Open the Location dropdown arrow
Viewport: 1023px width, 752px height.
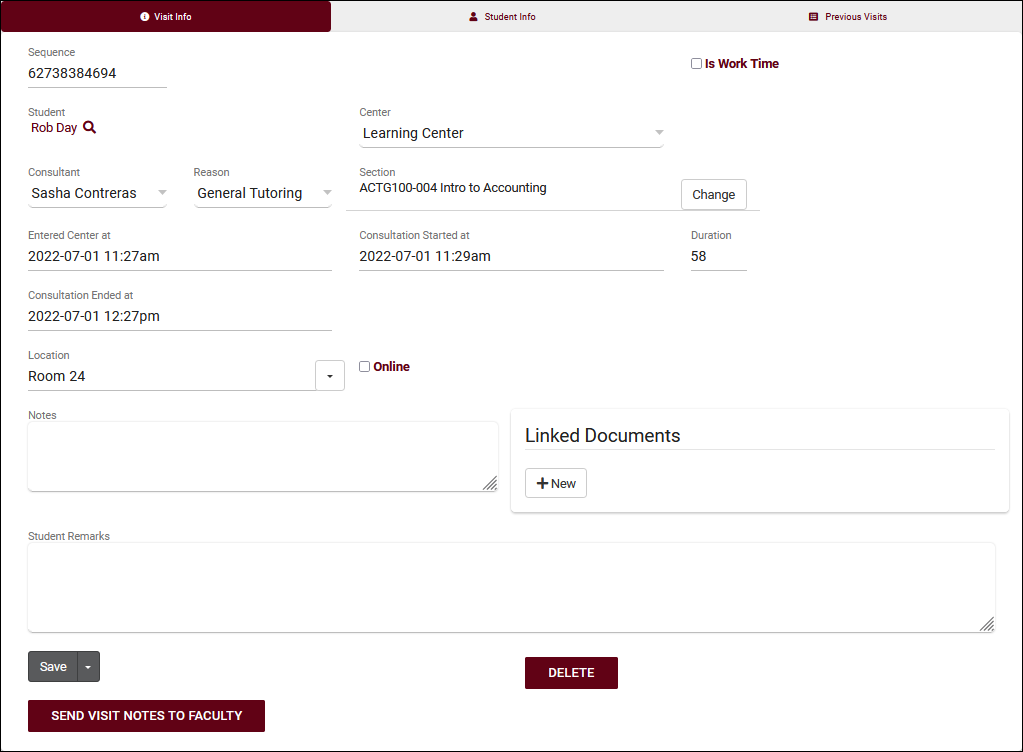330,376
